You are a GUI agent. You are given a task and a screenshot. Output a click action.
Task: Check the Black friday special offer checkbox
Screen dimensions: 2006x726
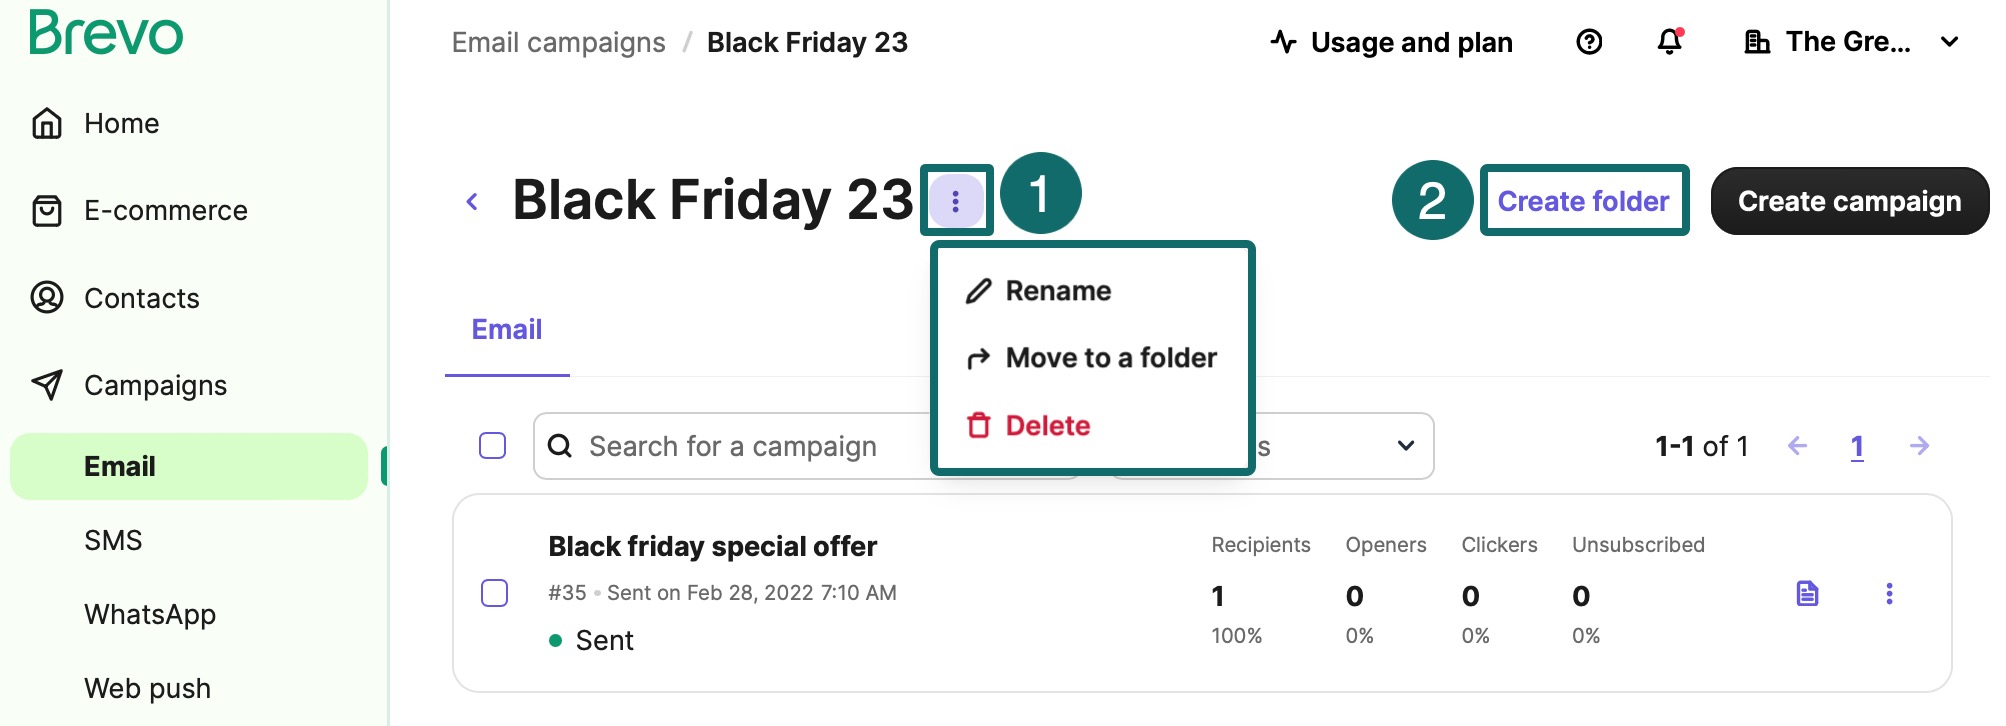click(495, 593)
